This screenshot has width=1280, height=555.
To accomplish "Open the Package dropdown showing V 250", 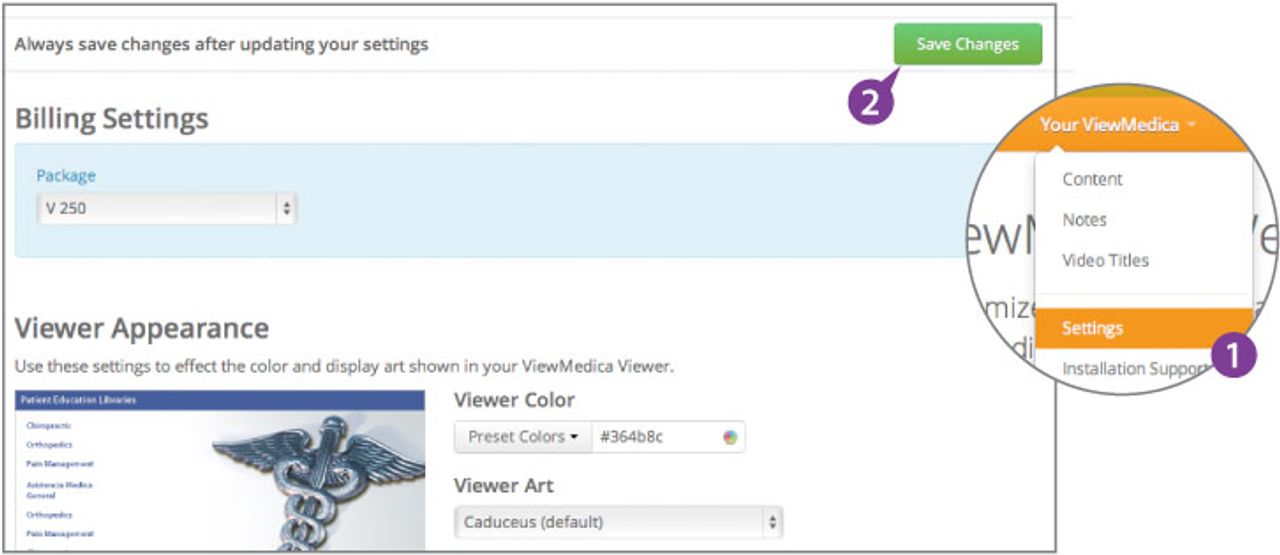I will coord(167,208).
